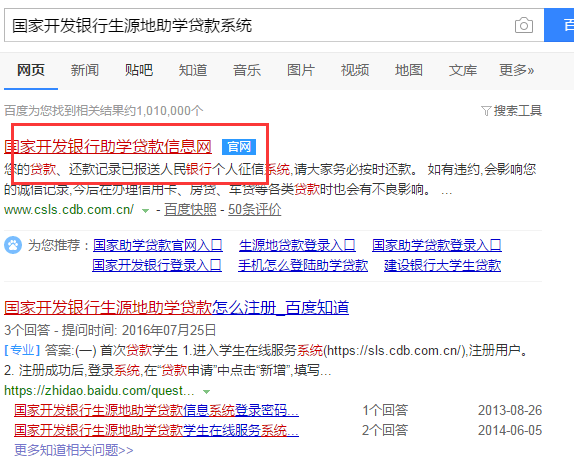Open the 知道 tab

193,70
